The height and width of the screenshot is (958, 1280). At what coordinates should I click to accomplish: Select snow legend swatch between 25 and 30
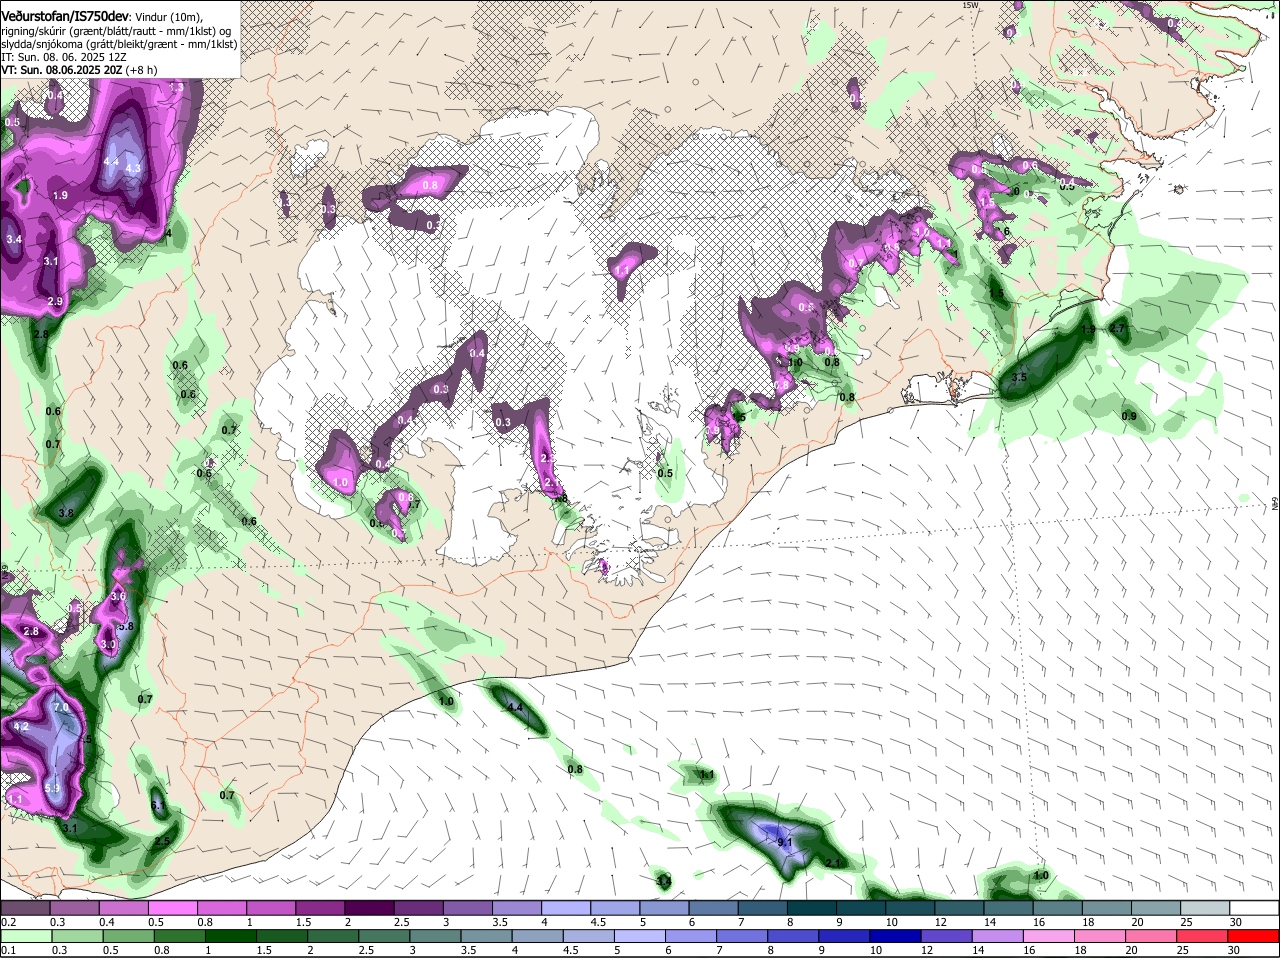(1205, 908)
